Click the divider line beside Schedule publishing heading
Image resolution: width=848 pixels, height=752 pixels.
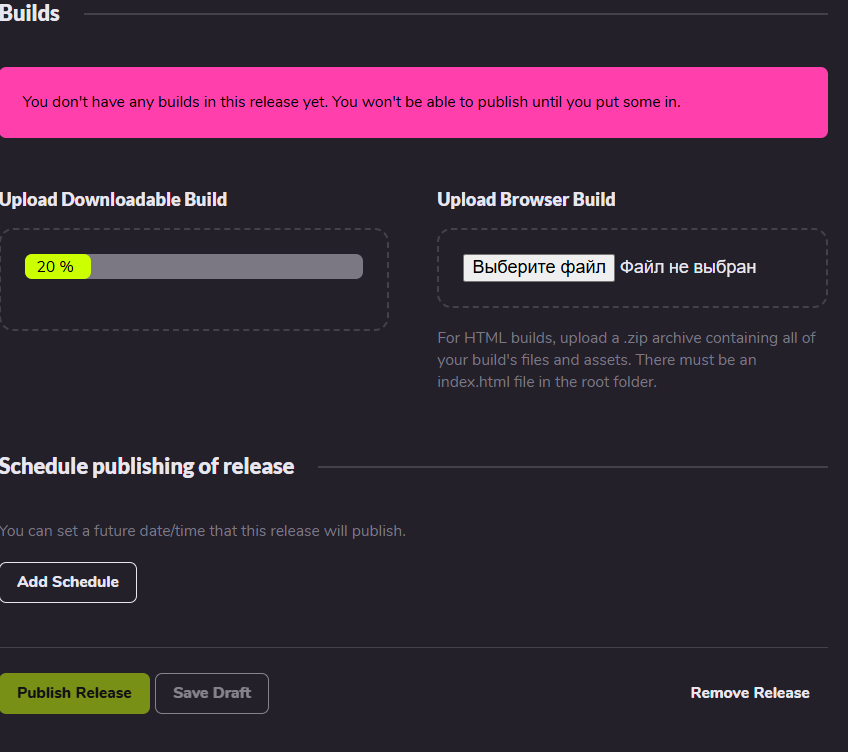[573, 467]
